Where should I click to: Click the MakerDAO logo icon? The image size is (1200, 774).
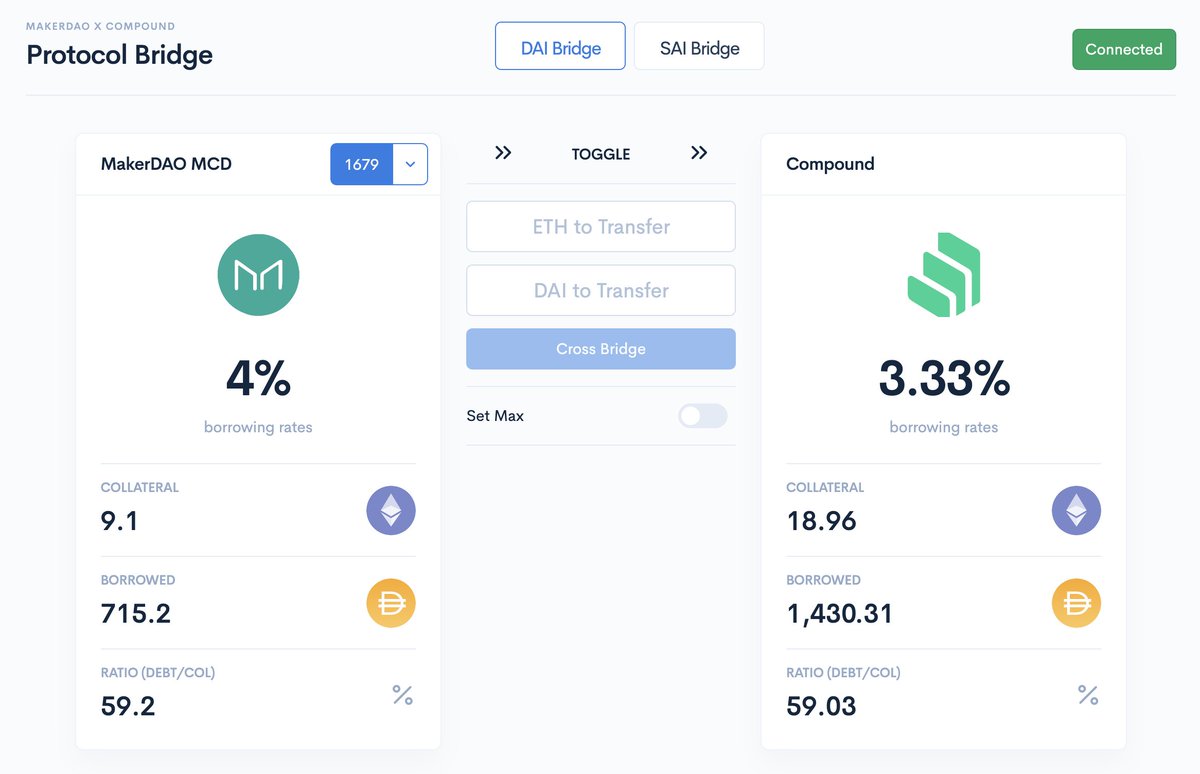point(258,275)
